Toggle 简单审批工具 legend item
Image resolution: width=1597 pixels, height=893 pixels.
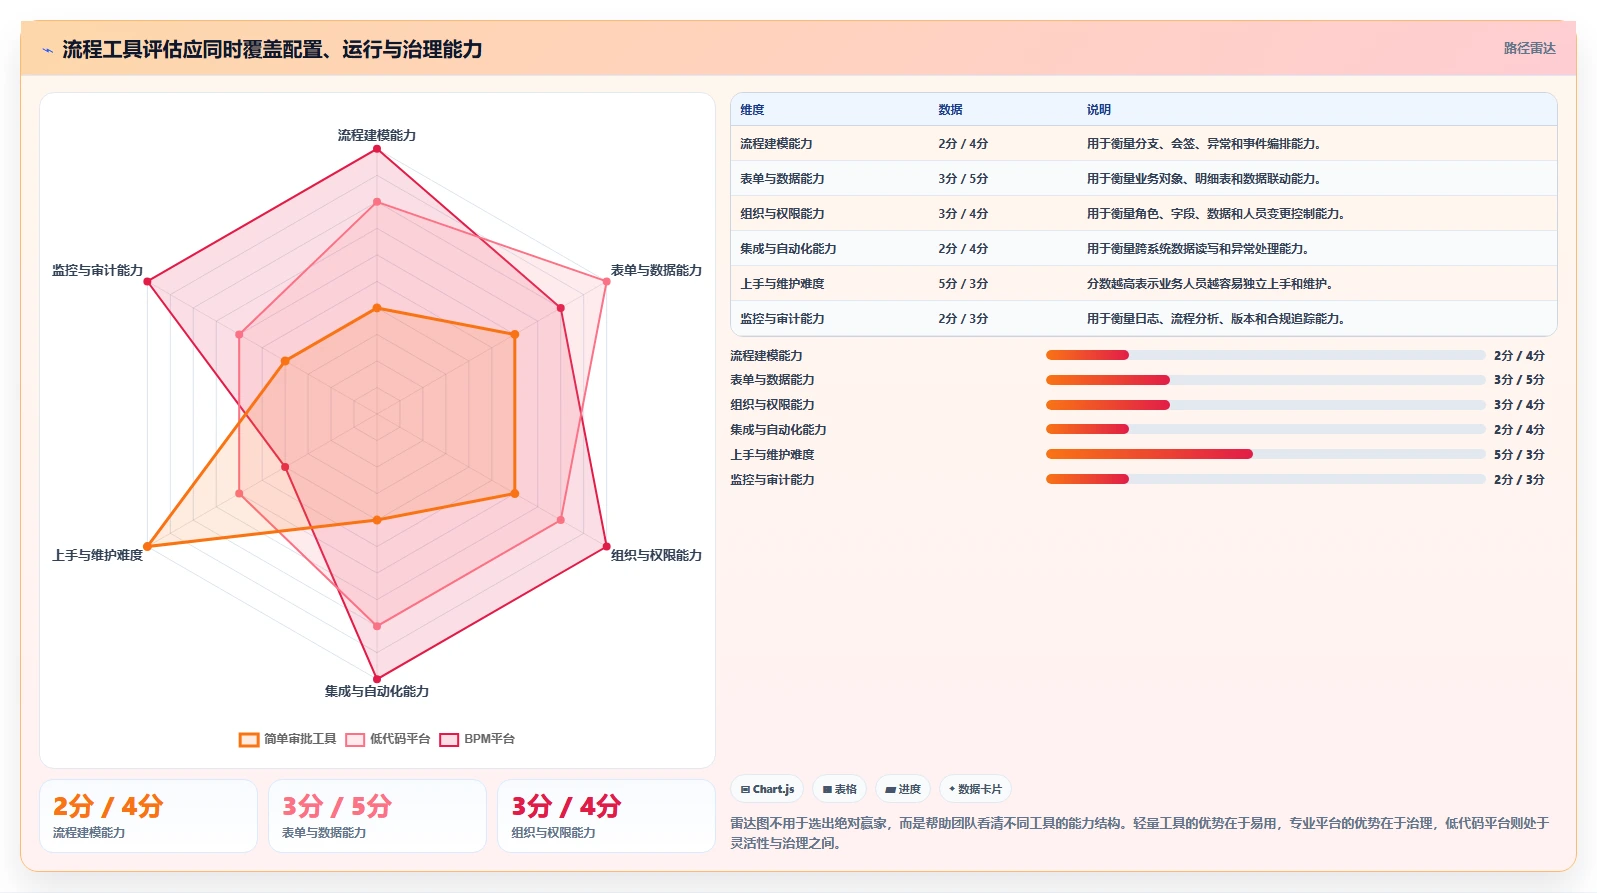pyautogui.click(x=288, y=739)
